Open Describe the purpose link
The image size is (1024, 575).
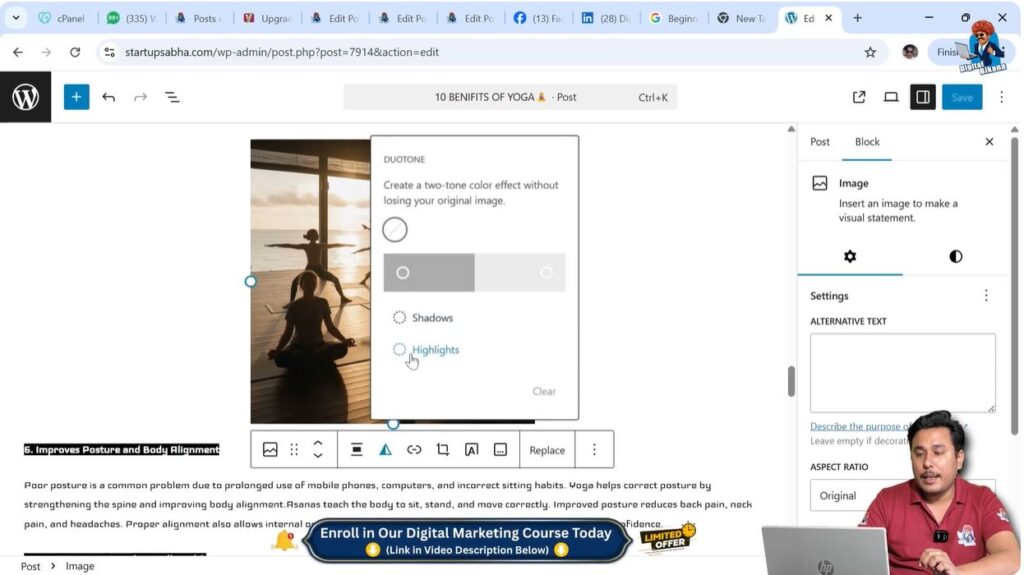(x=861, y=426)
